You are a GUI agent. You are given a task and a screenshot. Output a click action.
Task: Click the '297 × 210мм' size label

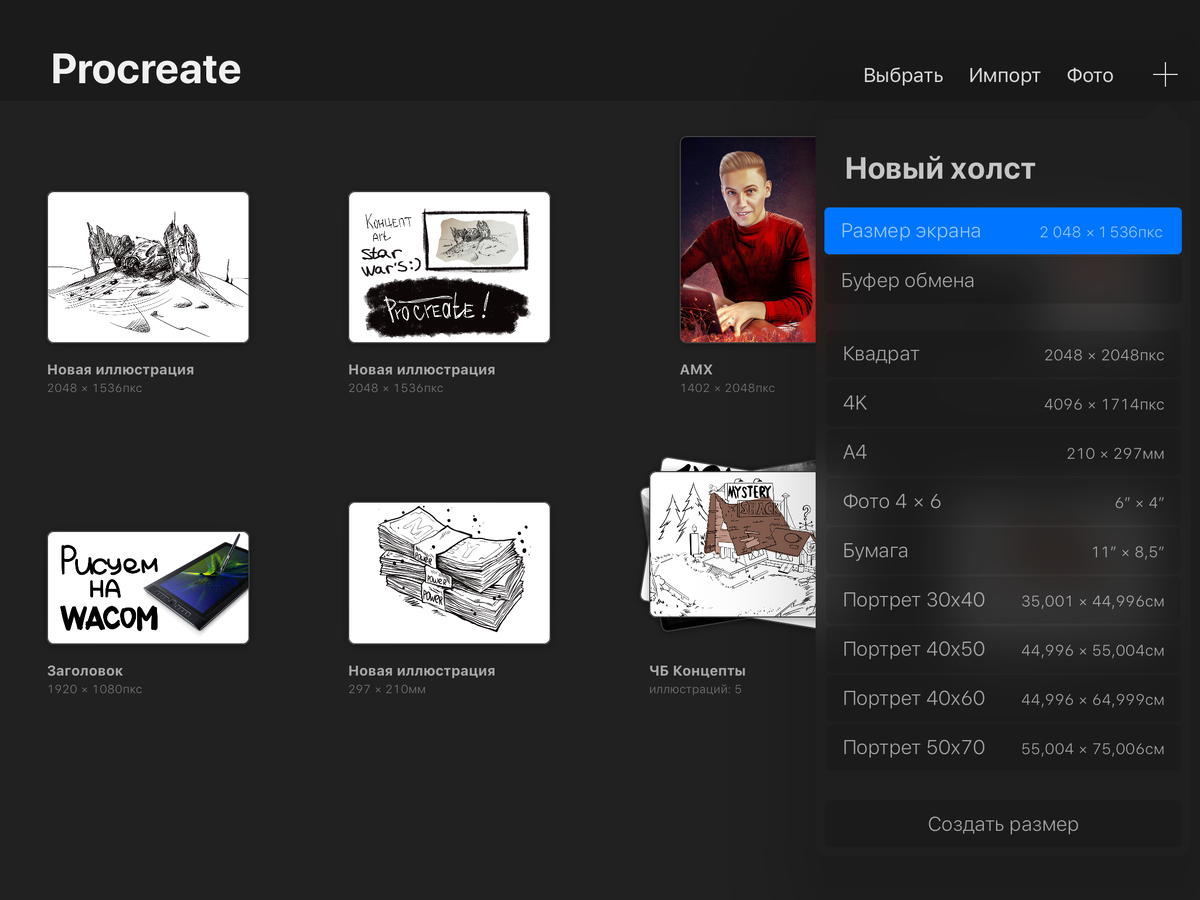click(x=387, y=689)
